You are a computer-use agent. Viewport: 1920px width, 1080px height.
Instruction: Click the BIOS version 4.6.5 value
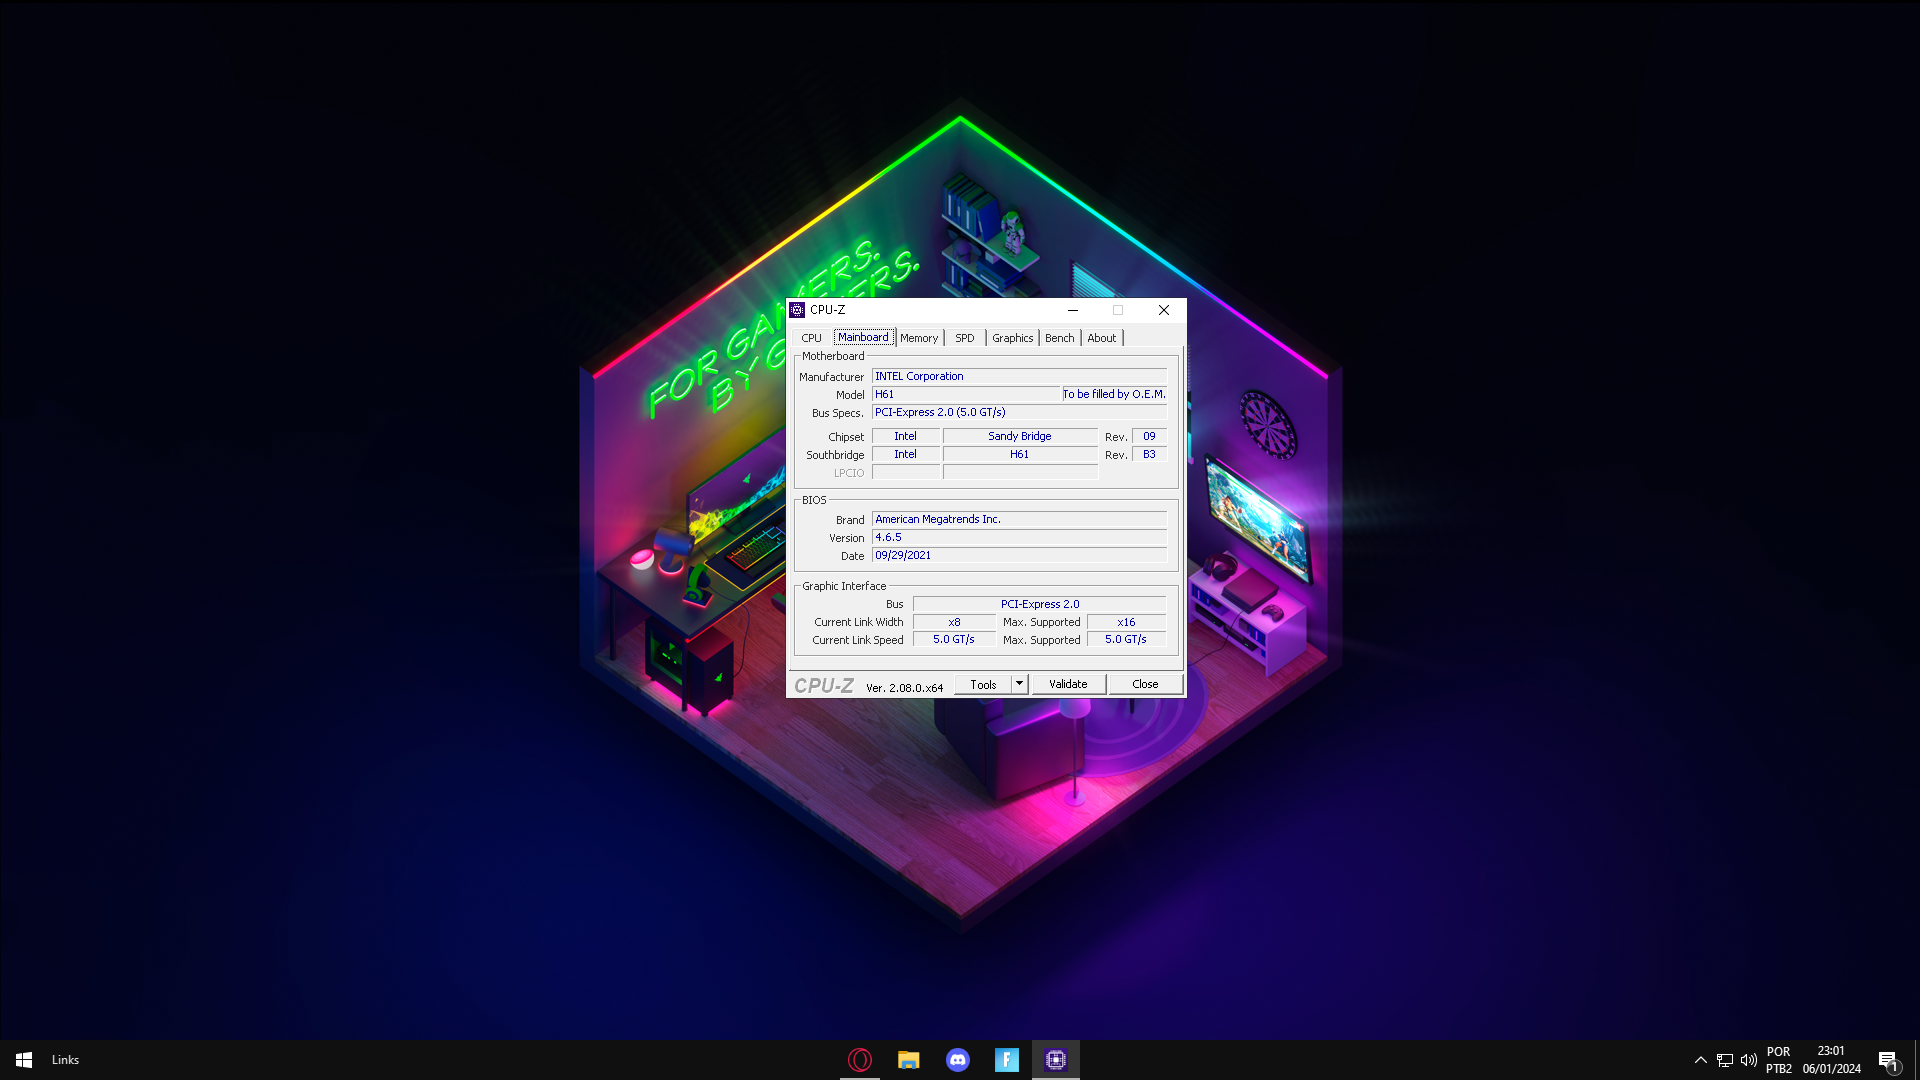1019,537
